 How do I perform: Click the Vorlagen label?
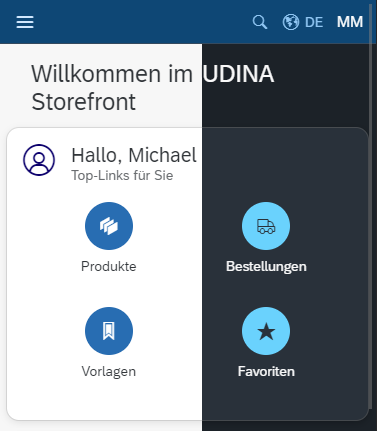(x=109, y=371)
